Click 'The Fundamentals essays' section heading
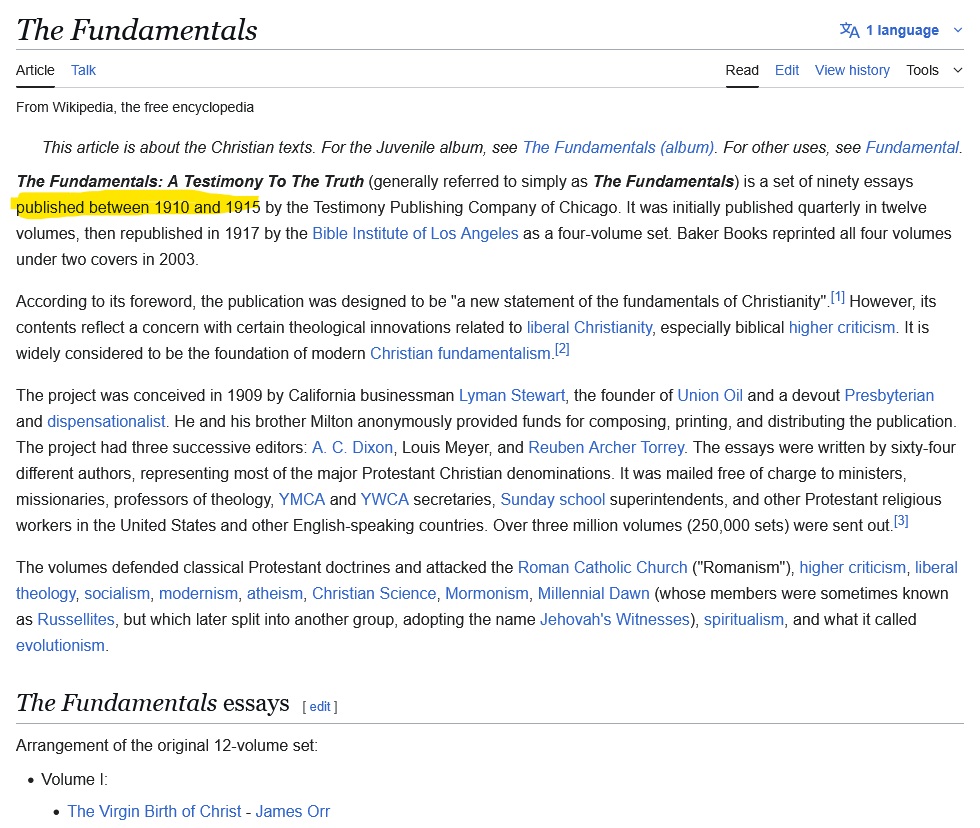The width and height of the screenshot is (980, 828). (152, 703)
